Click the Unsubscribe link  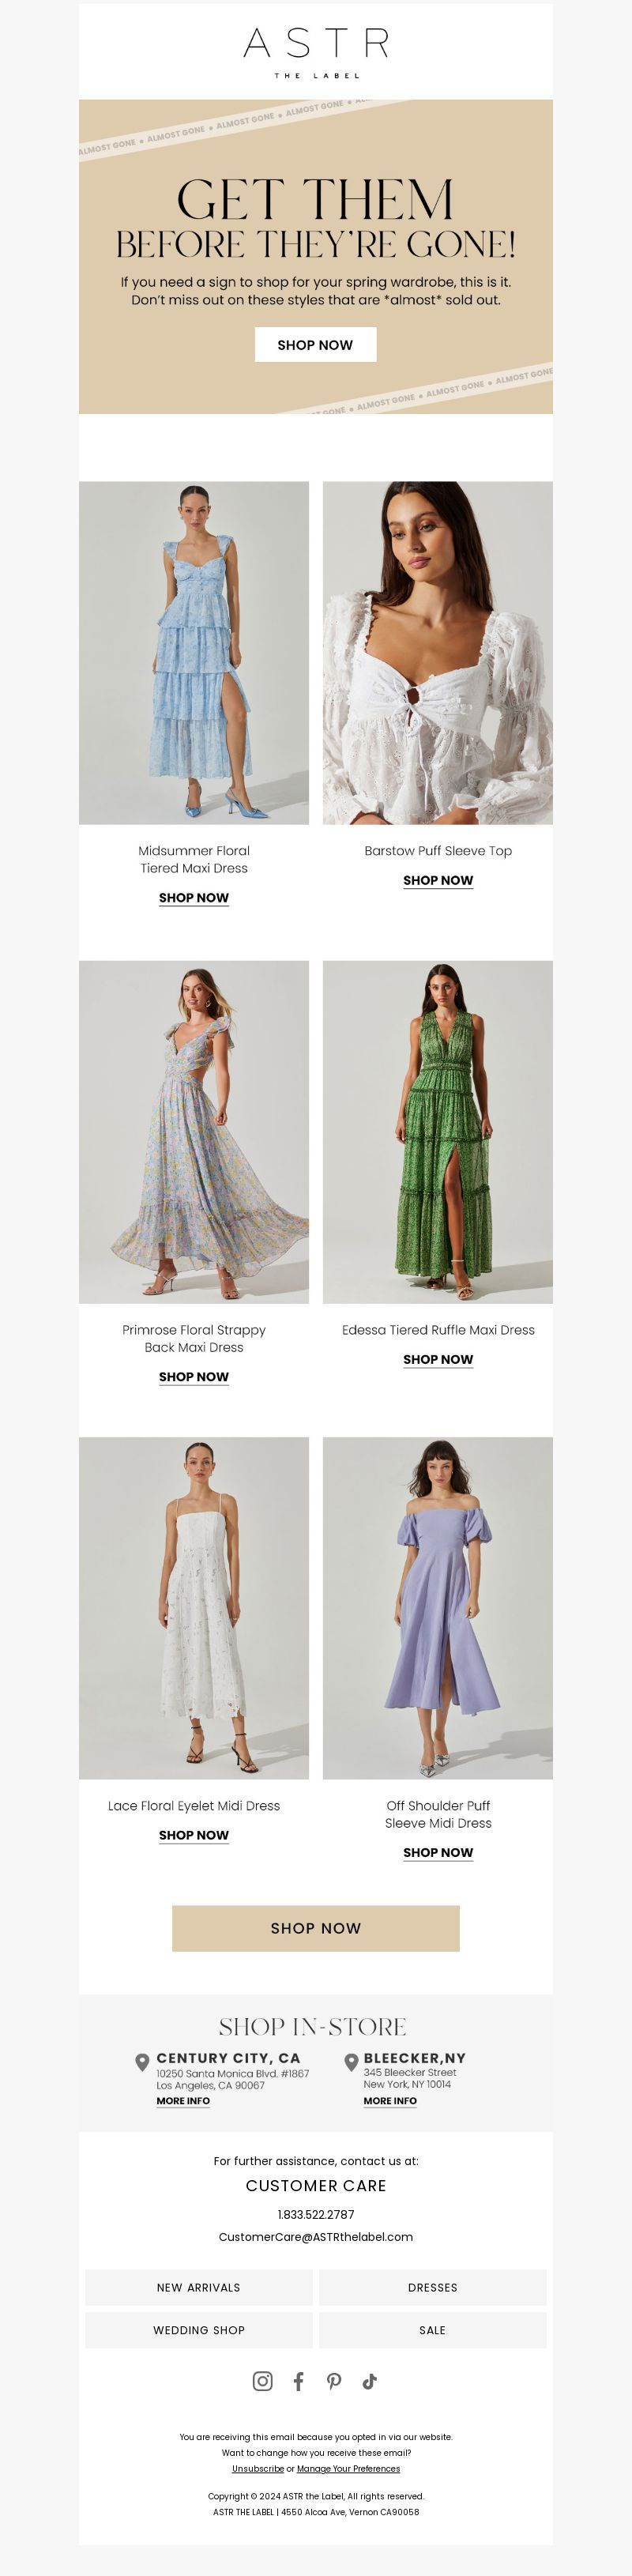click(x=258, y=2468)
